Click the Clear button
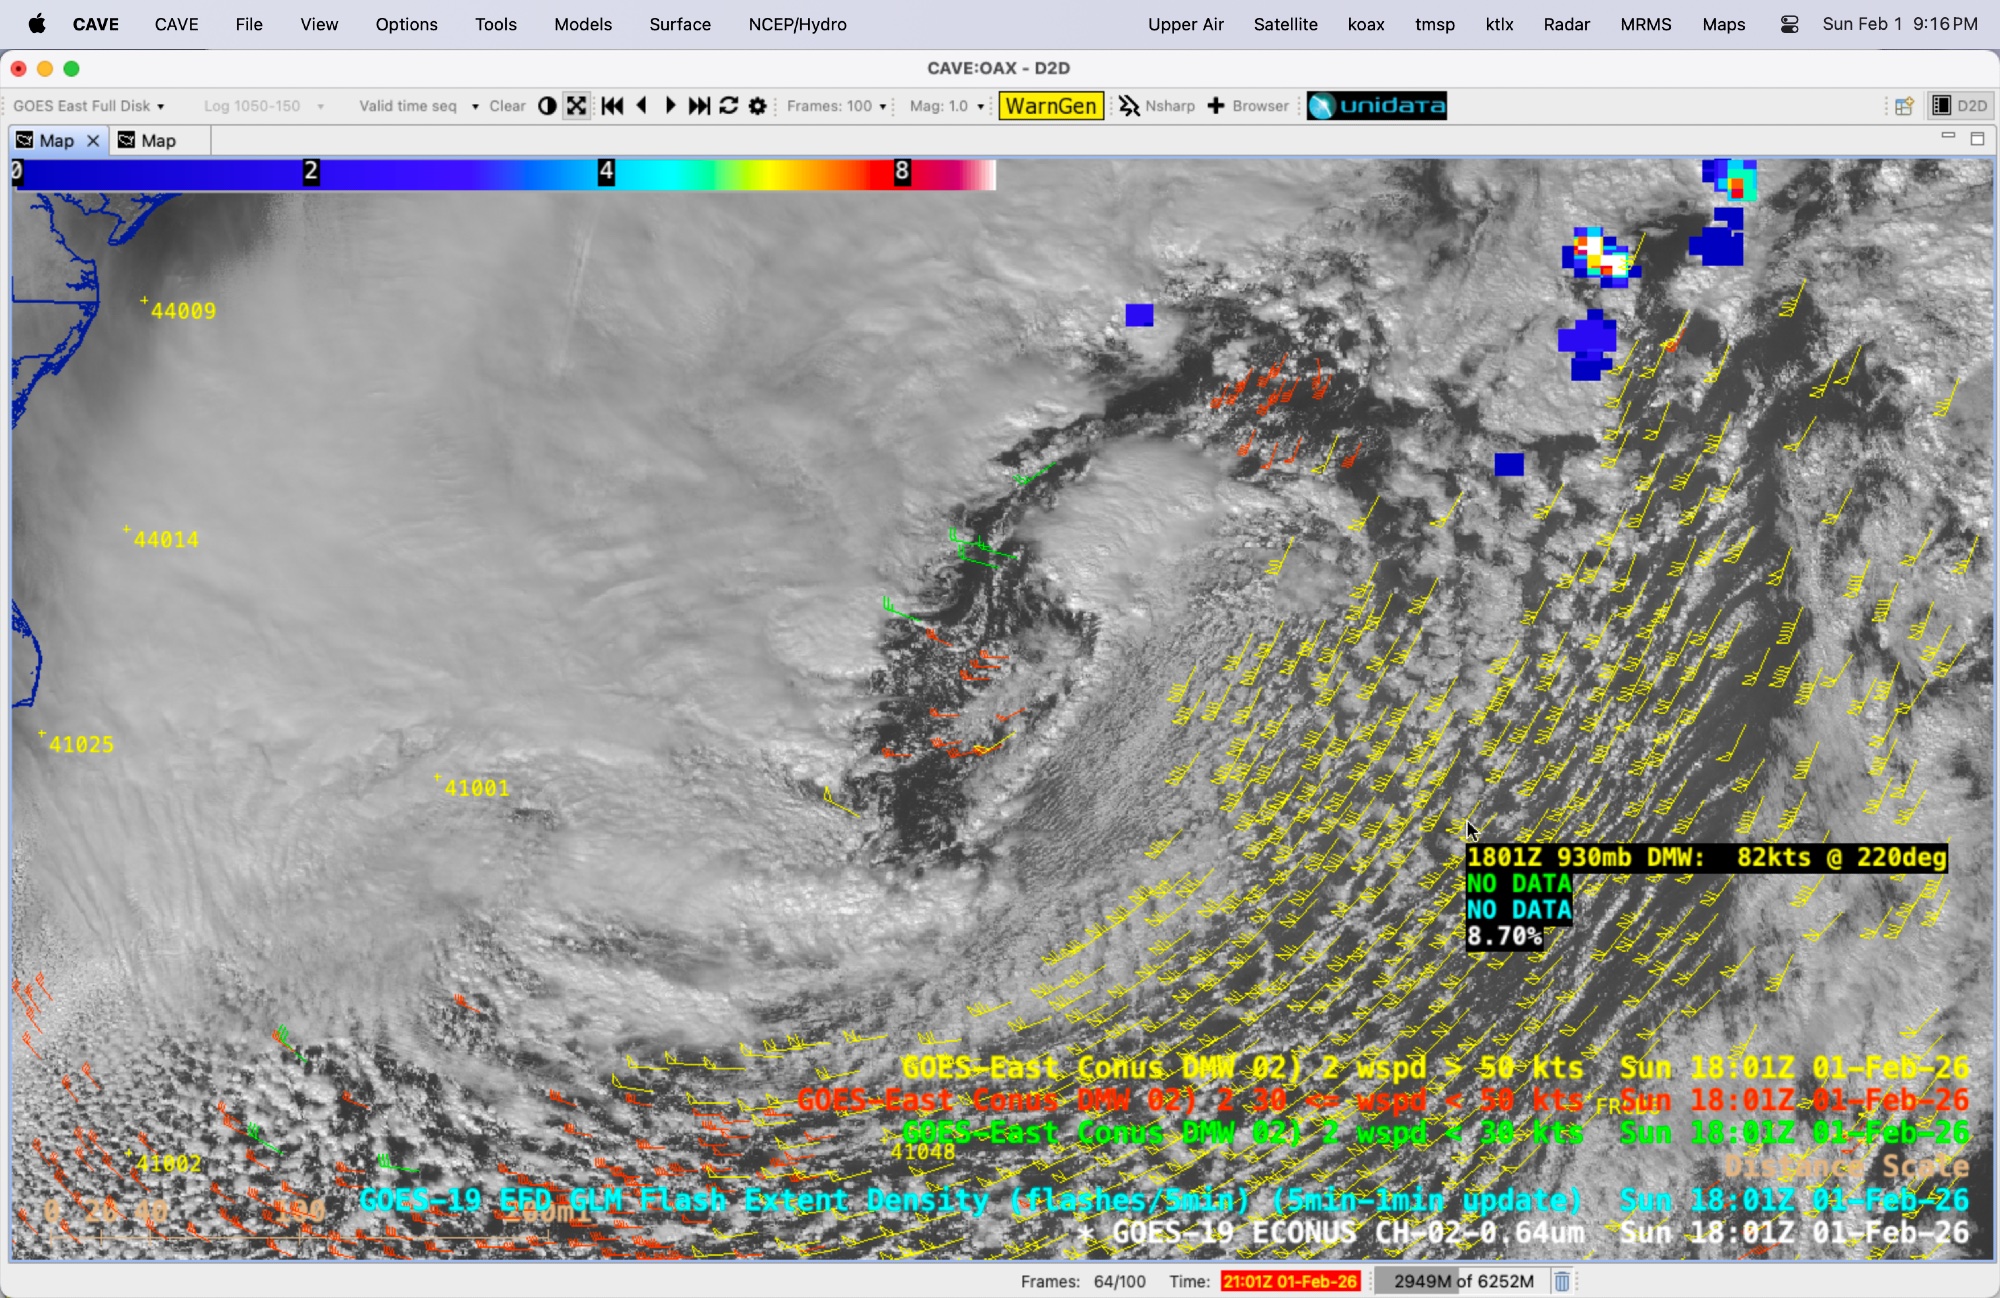 (x=507, y=106)
